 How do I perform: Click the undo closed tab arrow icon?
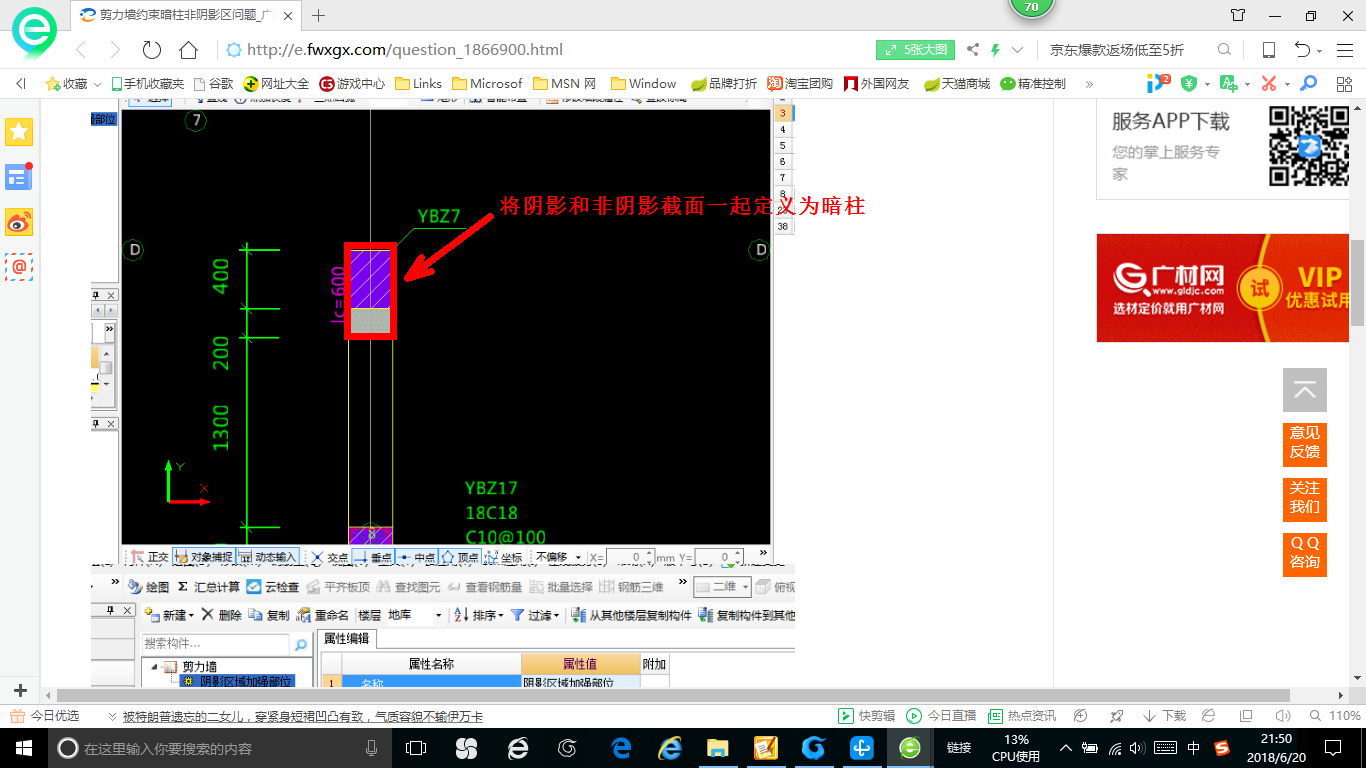1302,50
